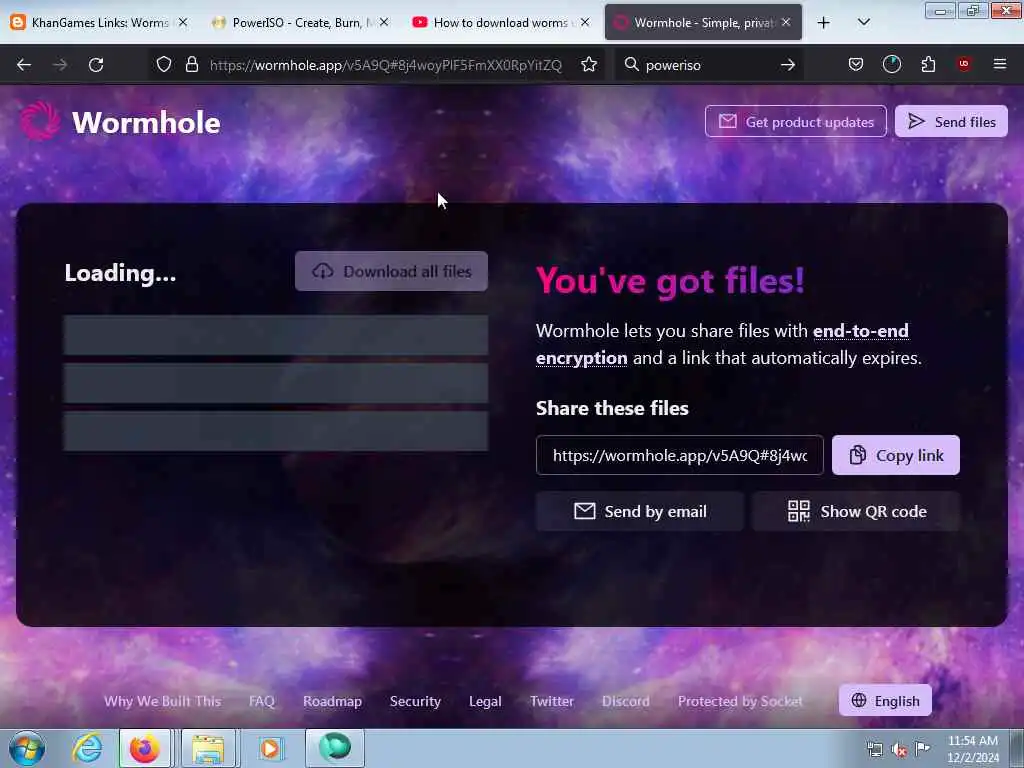Screen dimensions: 1024x768
Task: Click the poweriso search box
Action: [x=709, y=65]
